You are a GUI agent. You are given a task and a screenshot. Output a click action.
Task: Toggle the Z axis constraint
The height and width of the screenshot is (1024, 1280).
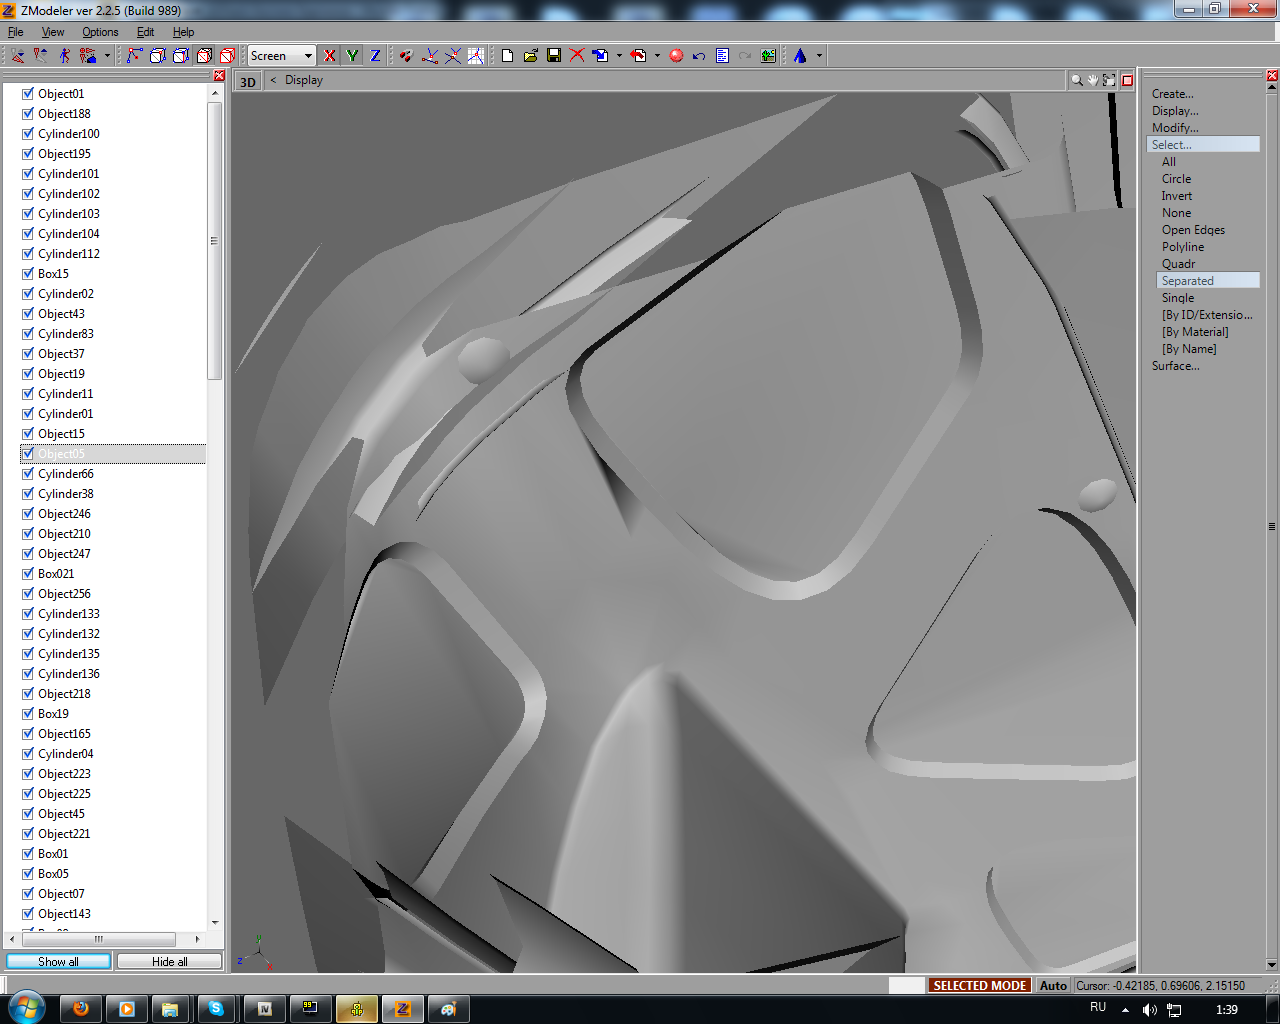pyautogui.click(x=376, y=56)
